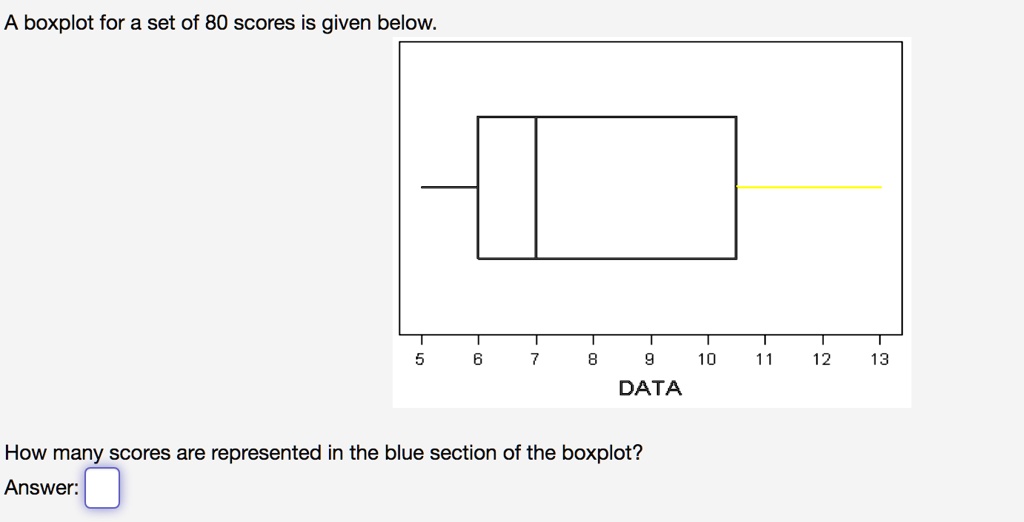Click the axis tick label 9

(x=650, y=359)
